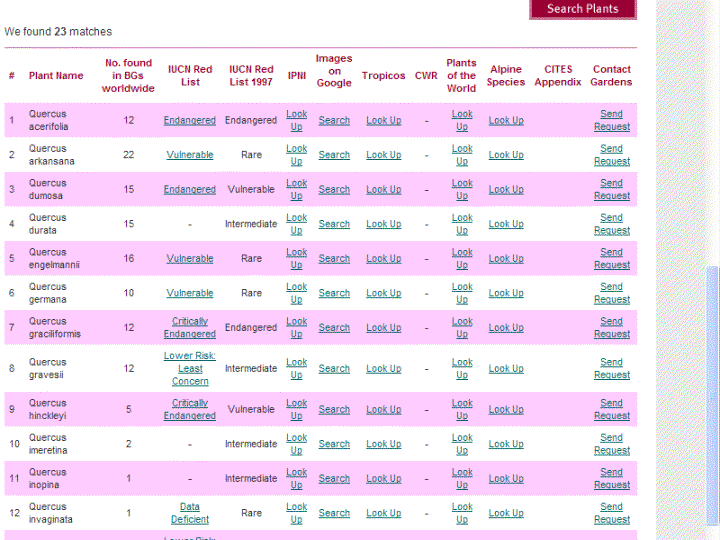
Task: Open Tropicos Look Up for Quercus arkansana
Action: [383, 155]
